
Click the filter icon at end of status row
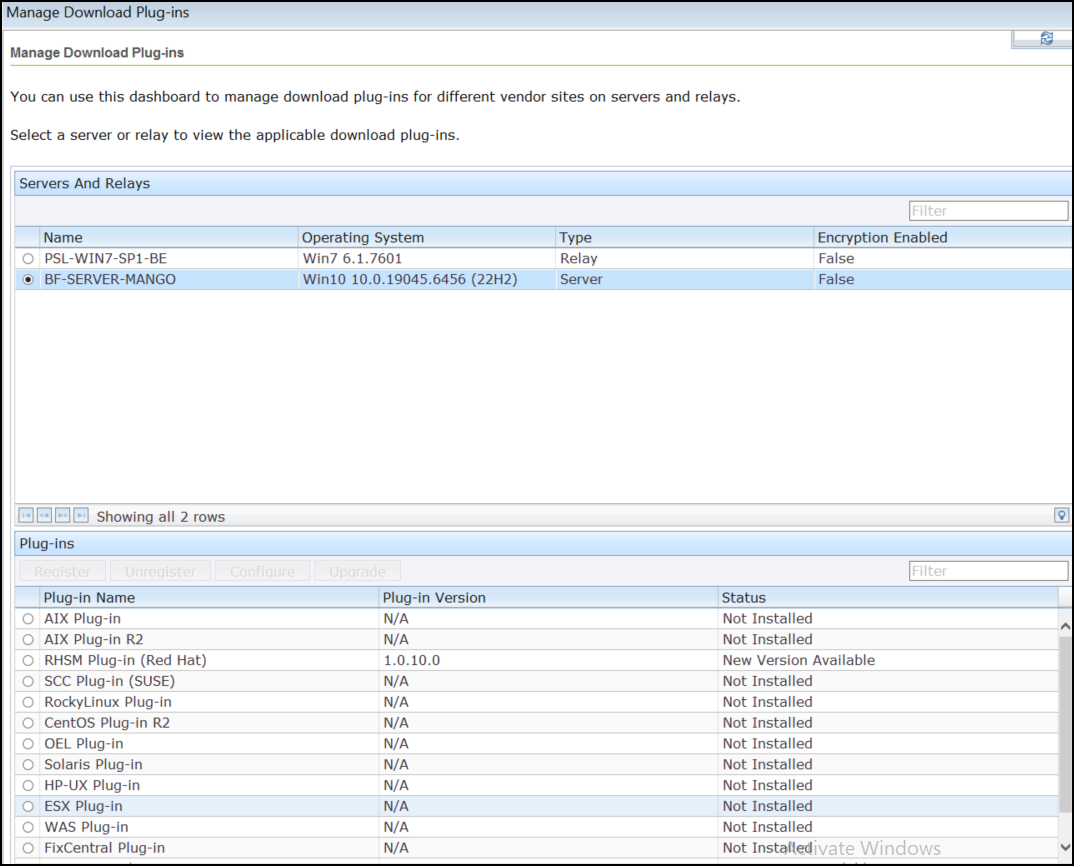click(x=1061, y=514)
